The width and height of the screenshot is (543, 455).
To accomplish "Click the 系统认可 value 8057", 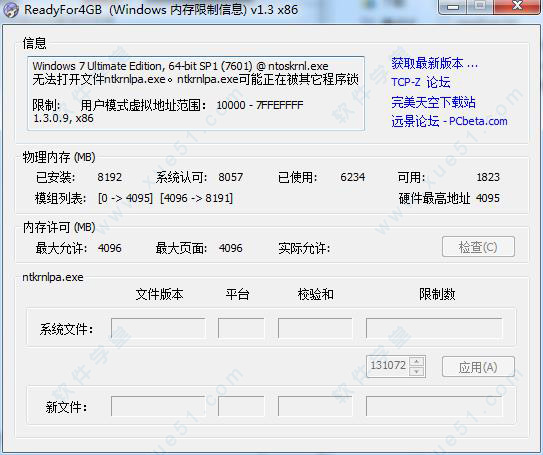I will pos(231,177).
